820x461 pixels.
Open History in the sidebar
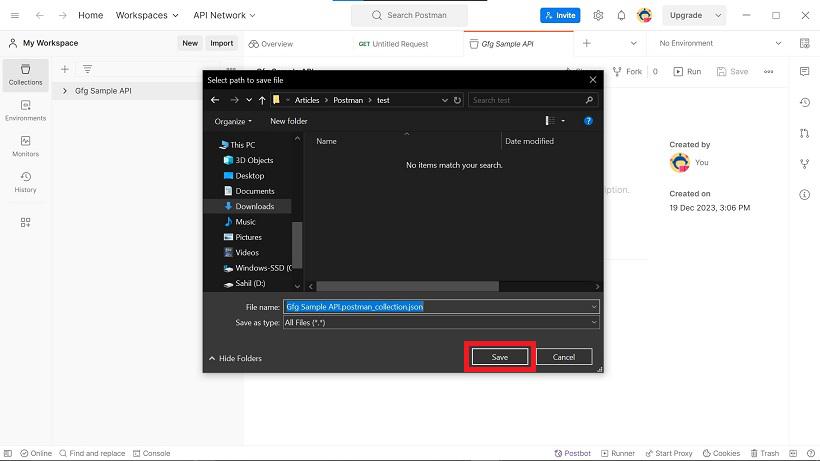[x=25, y=182]
